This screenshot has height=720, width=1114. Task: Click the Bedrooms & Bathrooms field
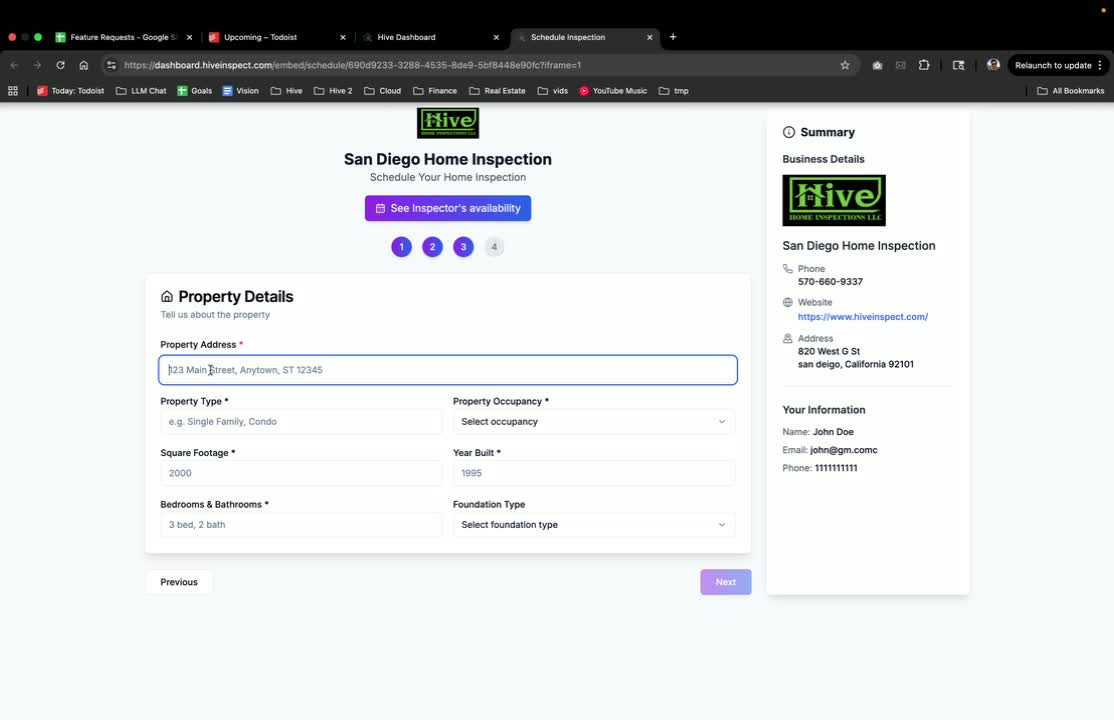(x=301, y=525)
